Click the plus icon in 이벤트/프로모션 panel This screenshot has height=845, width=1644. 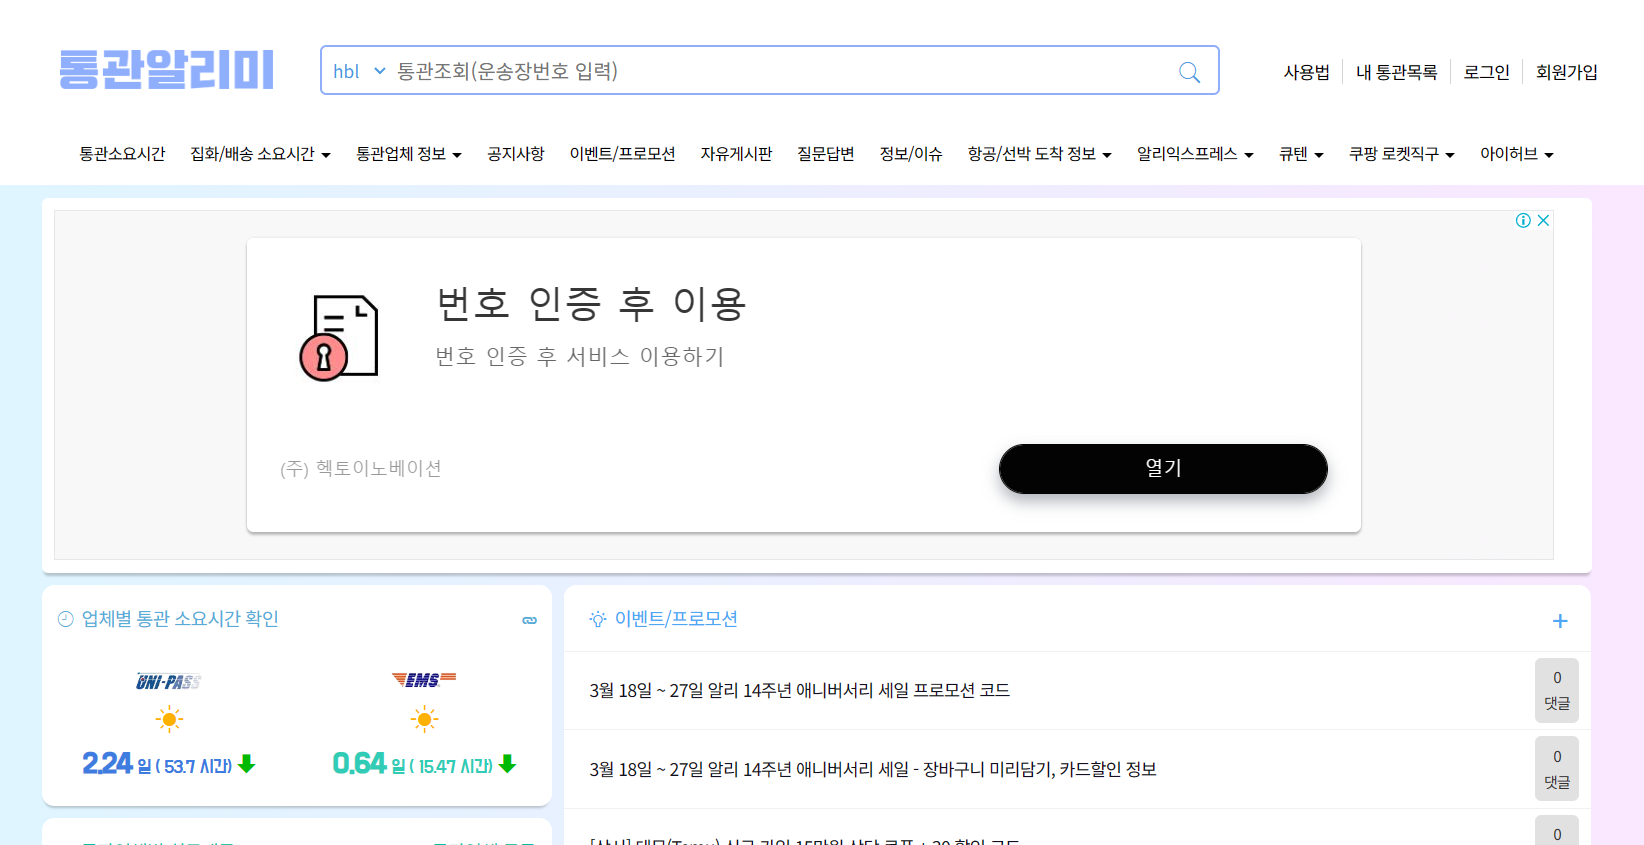click(1560, 621)
